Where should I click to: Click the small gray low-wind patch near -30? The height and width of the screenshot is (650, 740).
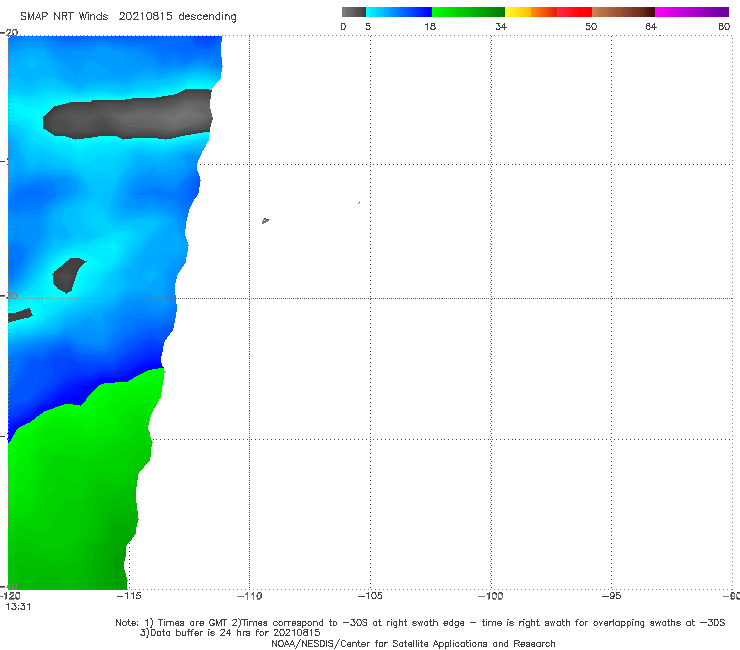click(68, 275)
